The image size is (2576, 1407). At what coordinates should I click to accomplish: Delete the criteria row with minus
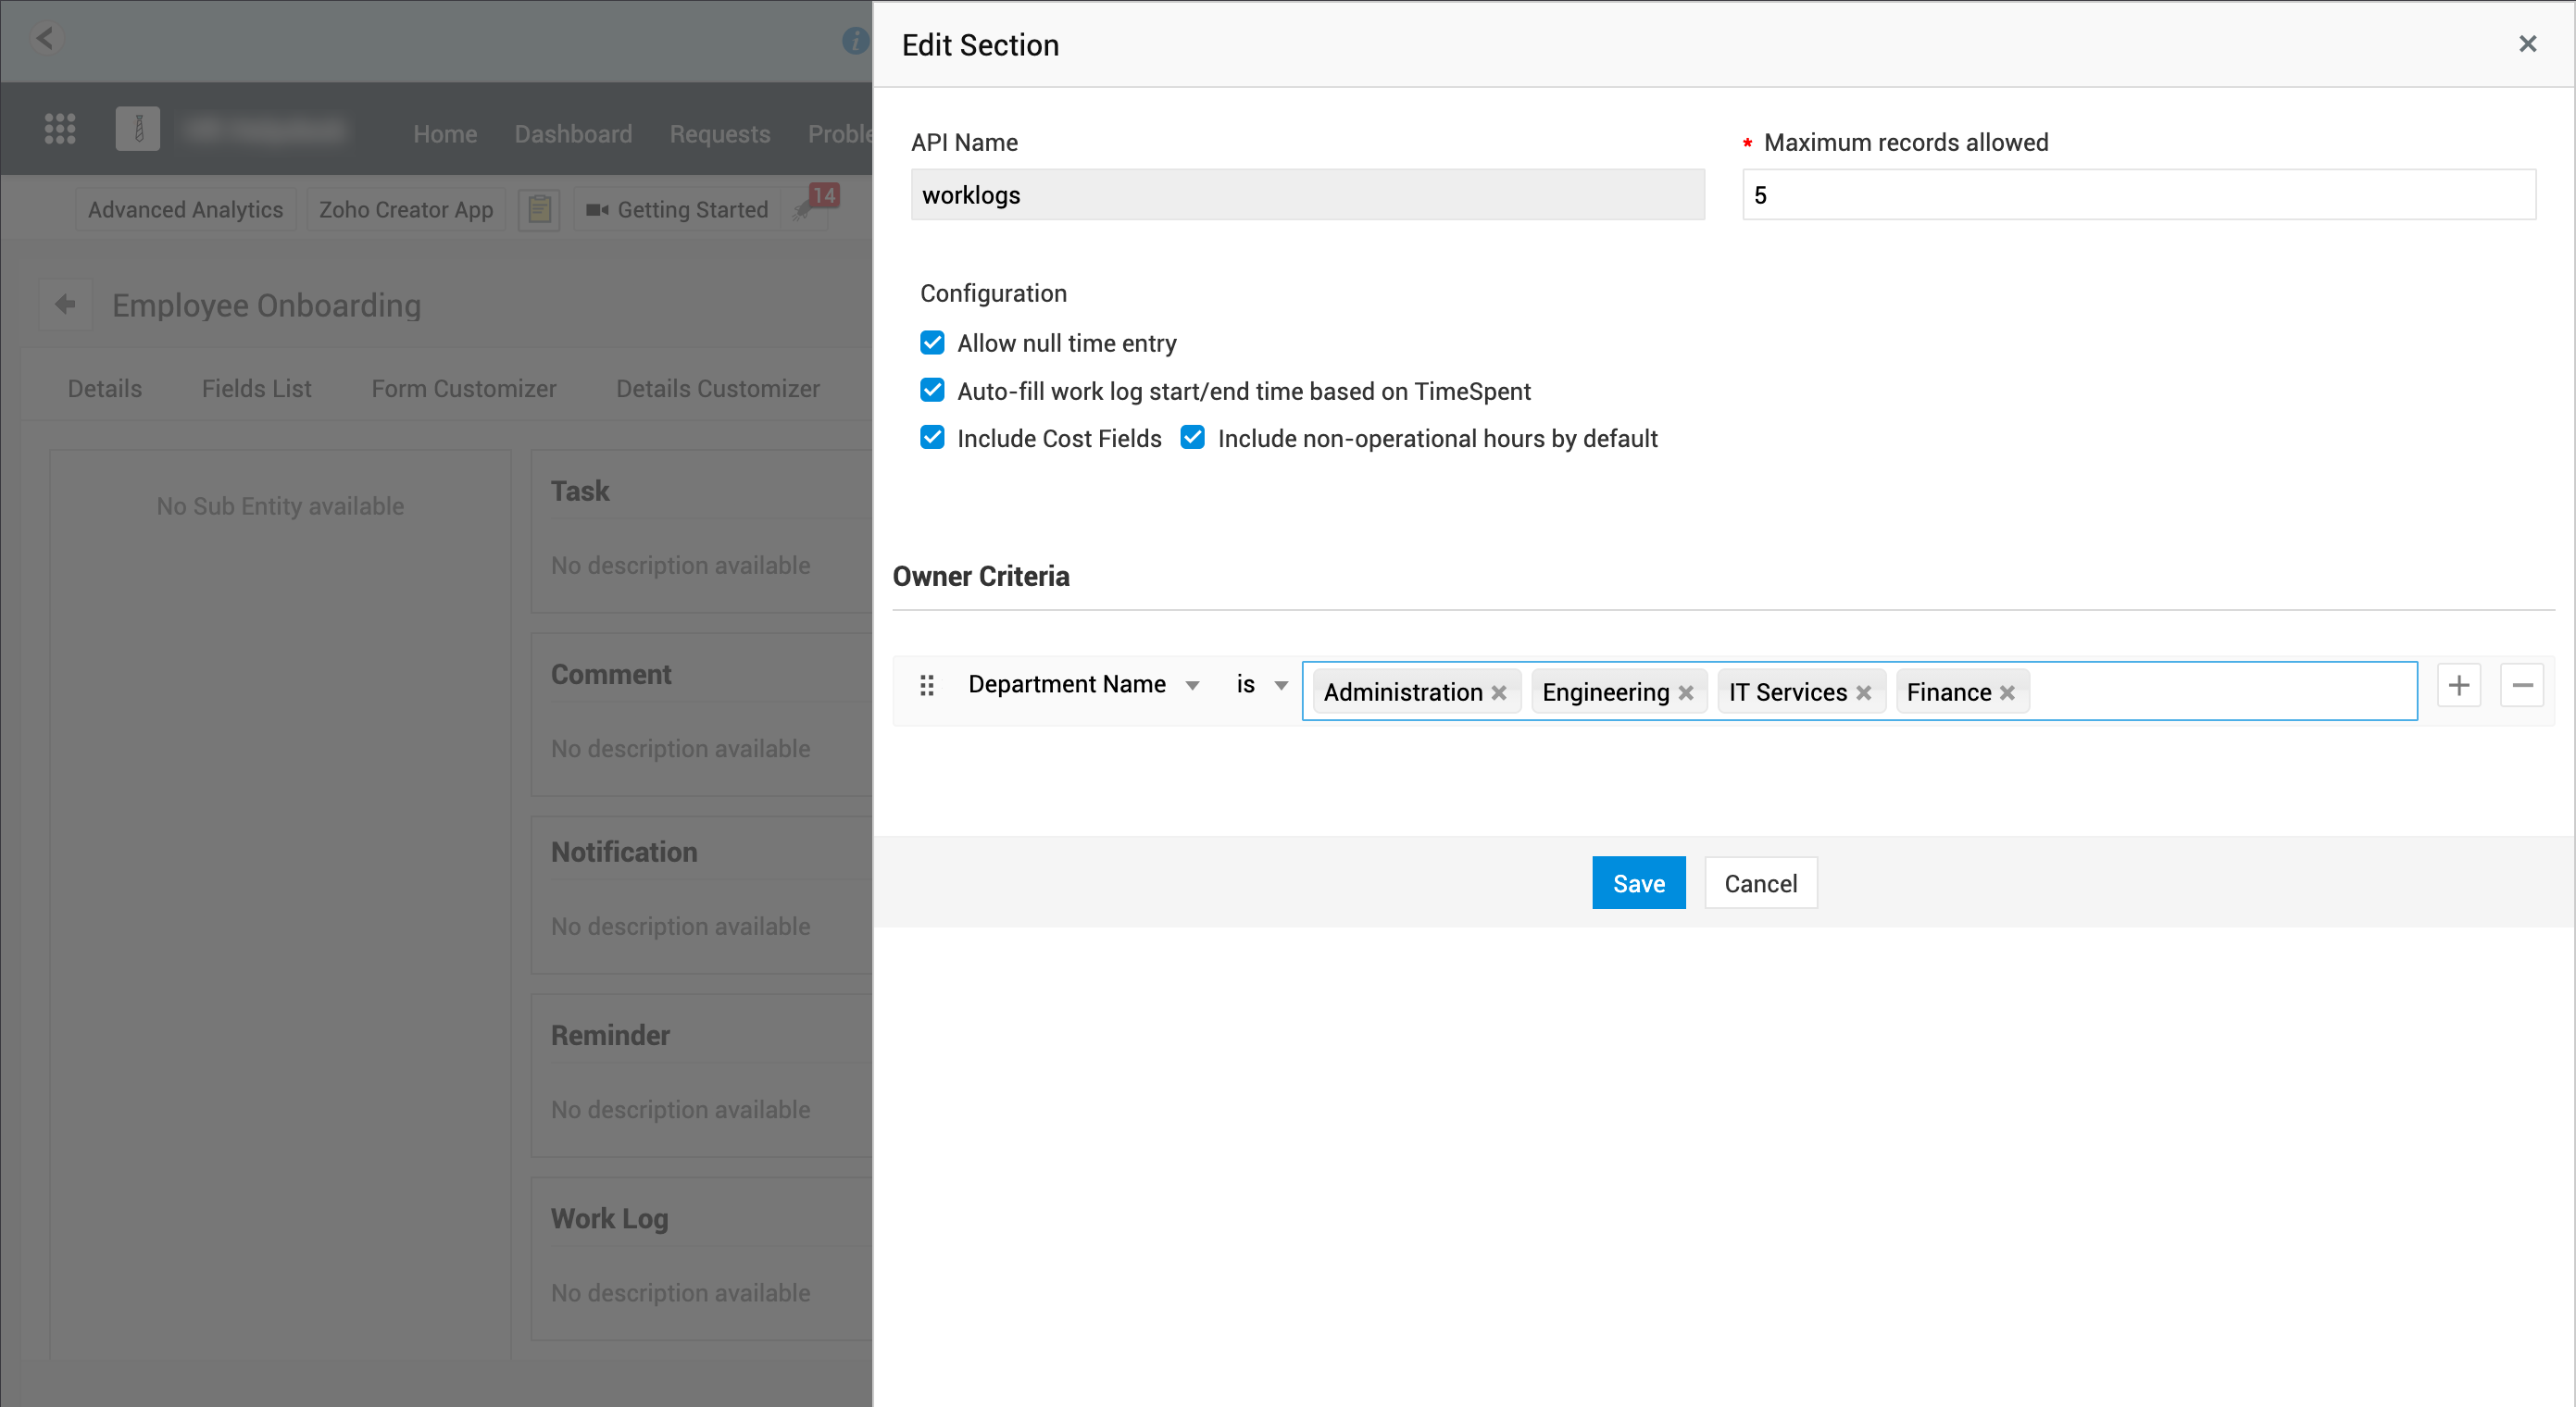pos(2521,685)
